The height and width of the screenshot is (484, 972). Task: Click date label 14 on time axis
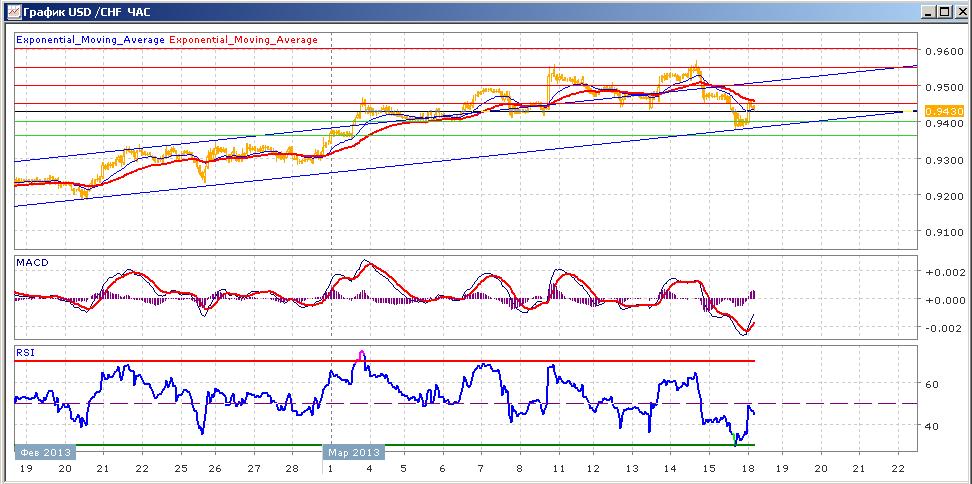click(x=670, y=469)
